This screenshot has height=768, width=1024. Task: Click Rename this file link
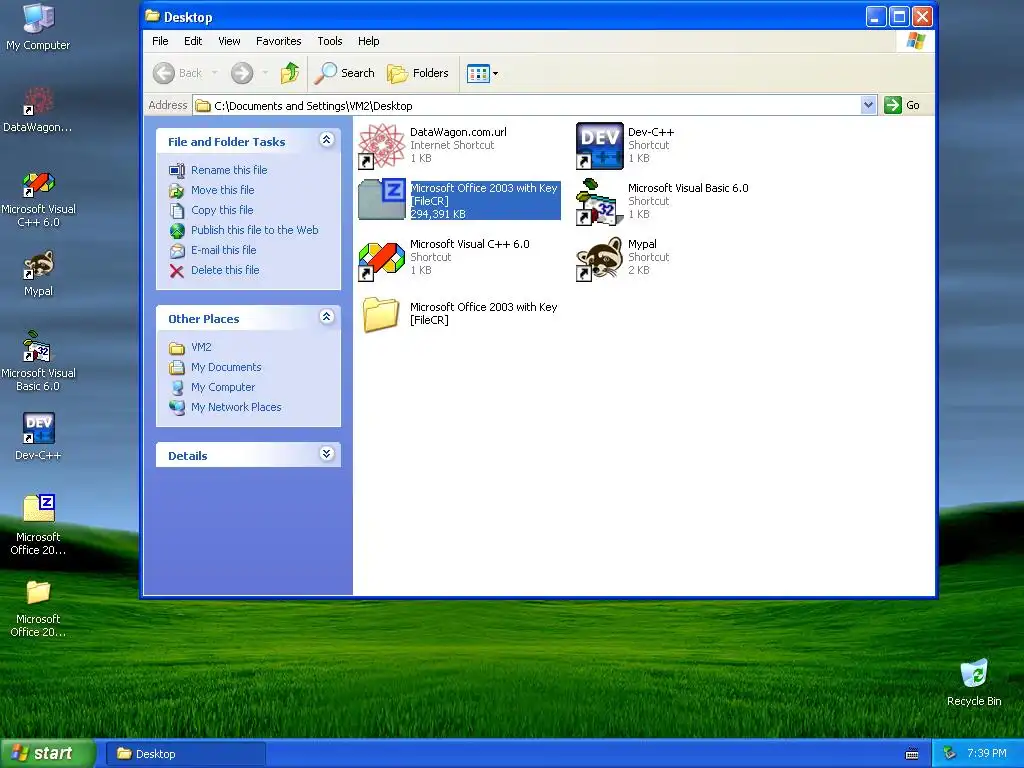tap(229, 170)
